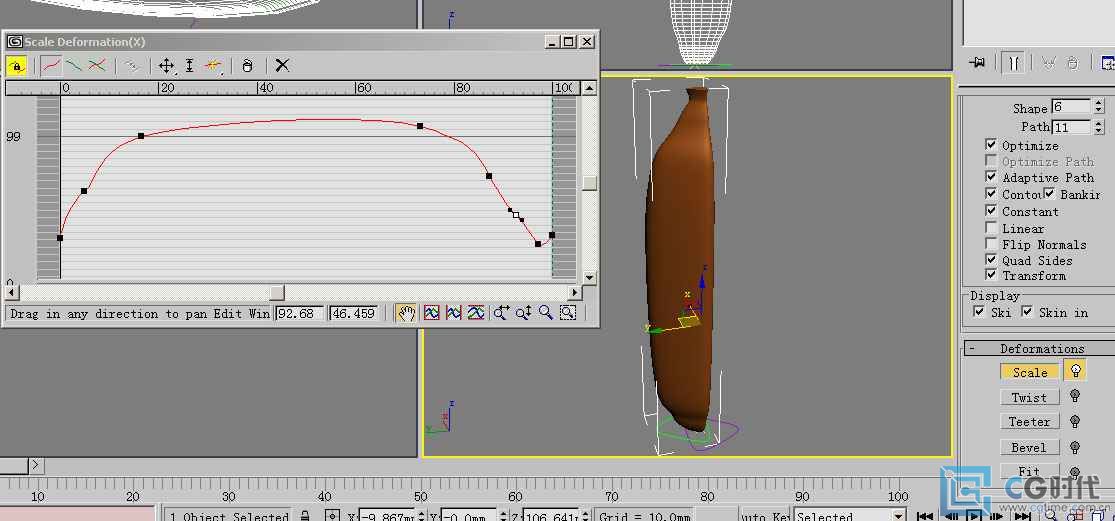This screenshot has width=1115, height=521.
Task: Click Selection Lock toggle in status bar
Action: pos(304,516)
